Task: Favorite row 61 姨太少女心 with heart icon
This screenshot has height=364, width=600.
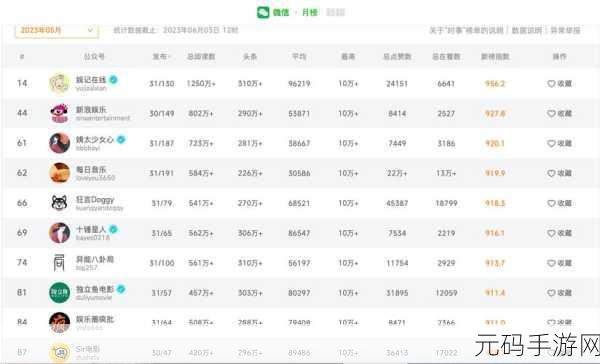Action: (551, 143)
